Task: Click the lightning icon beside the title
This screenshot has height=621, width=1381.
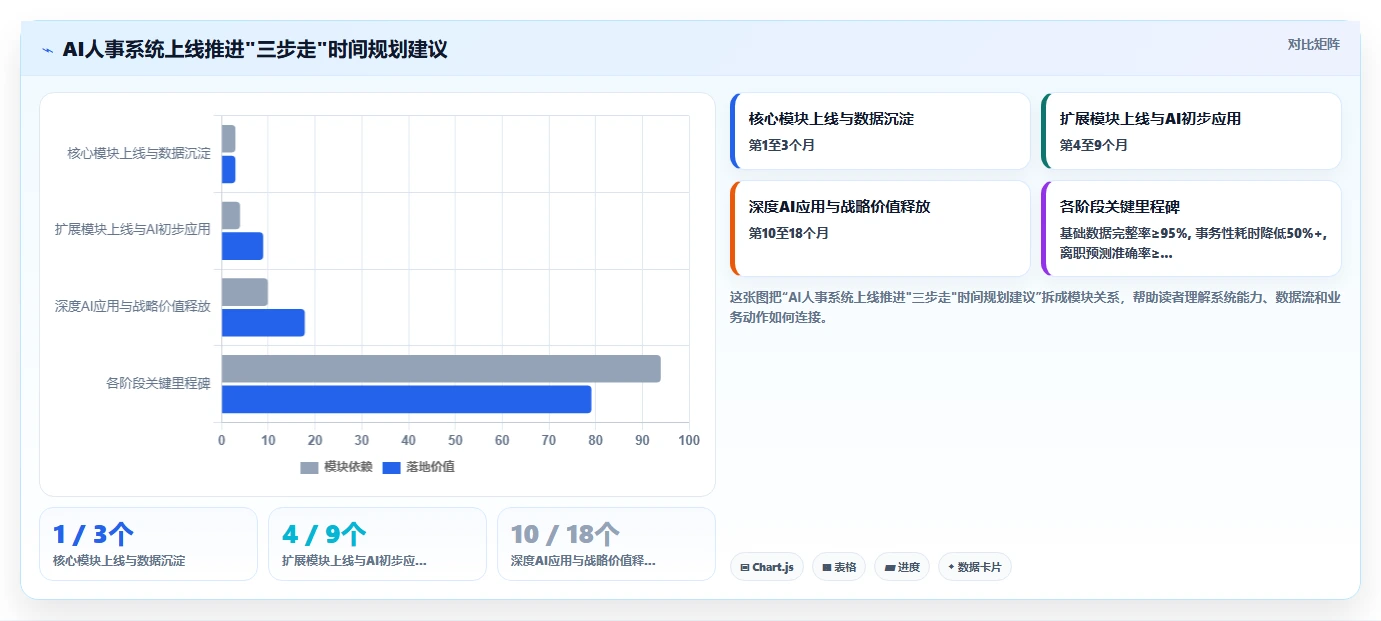Action: click(47, 50)
